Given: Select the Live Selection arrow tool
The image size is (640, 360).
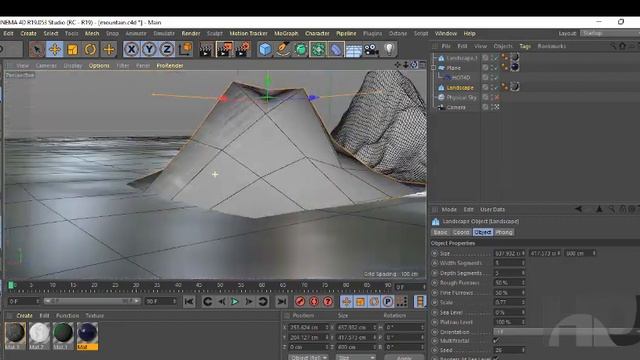Looking at the screenshot, I should coord(37,49).
